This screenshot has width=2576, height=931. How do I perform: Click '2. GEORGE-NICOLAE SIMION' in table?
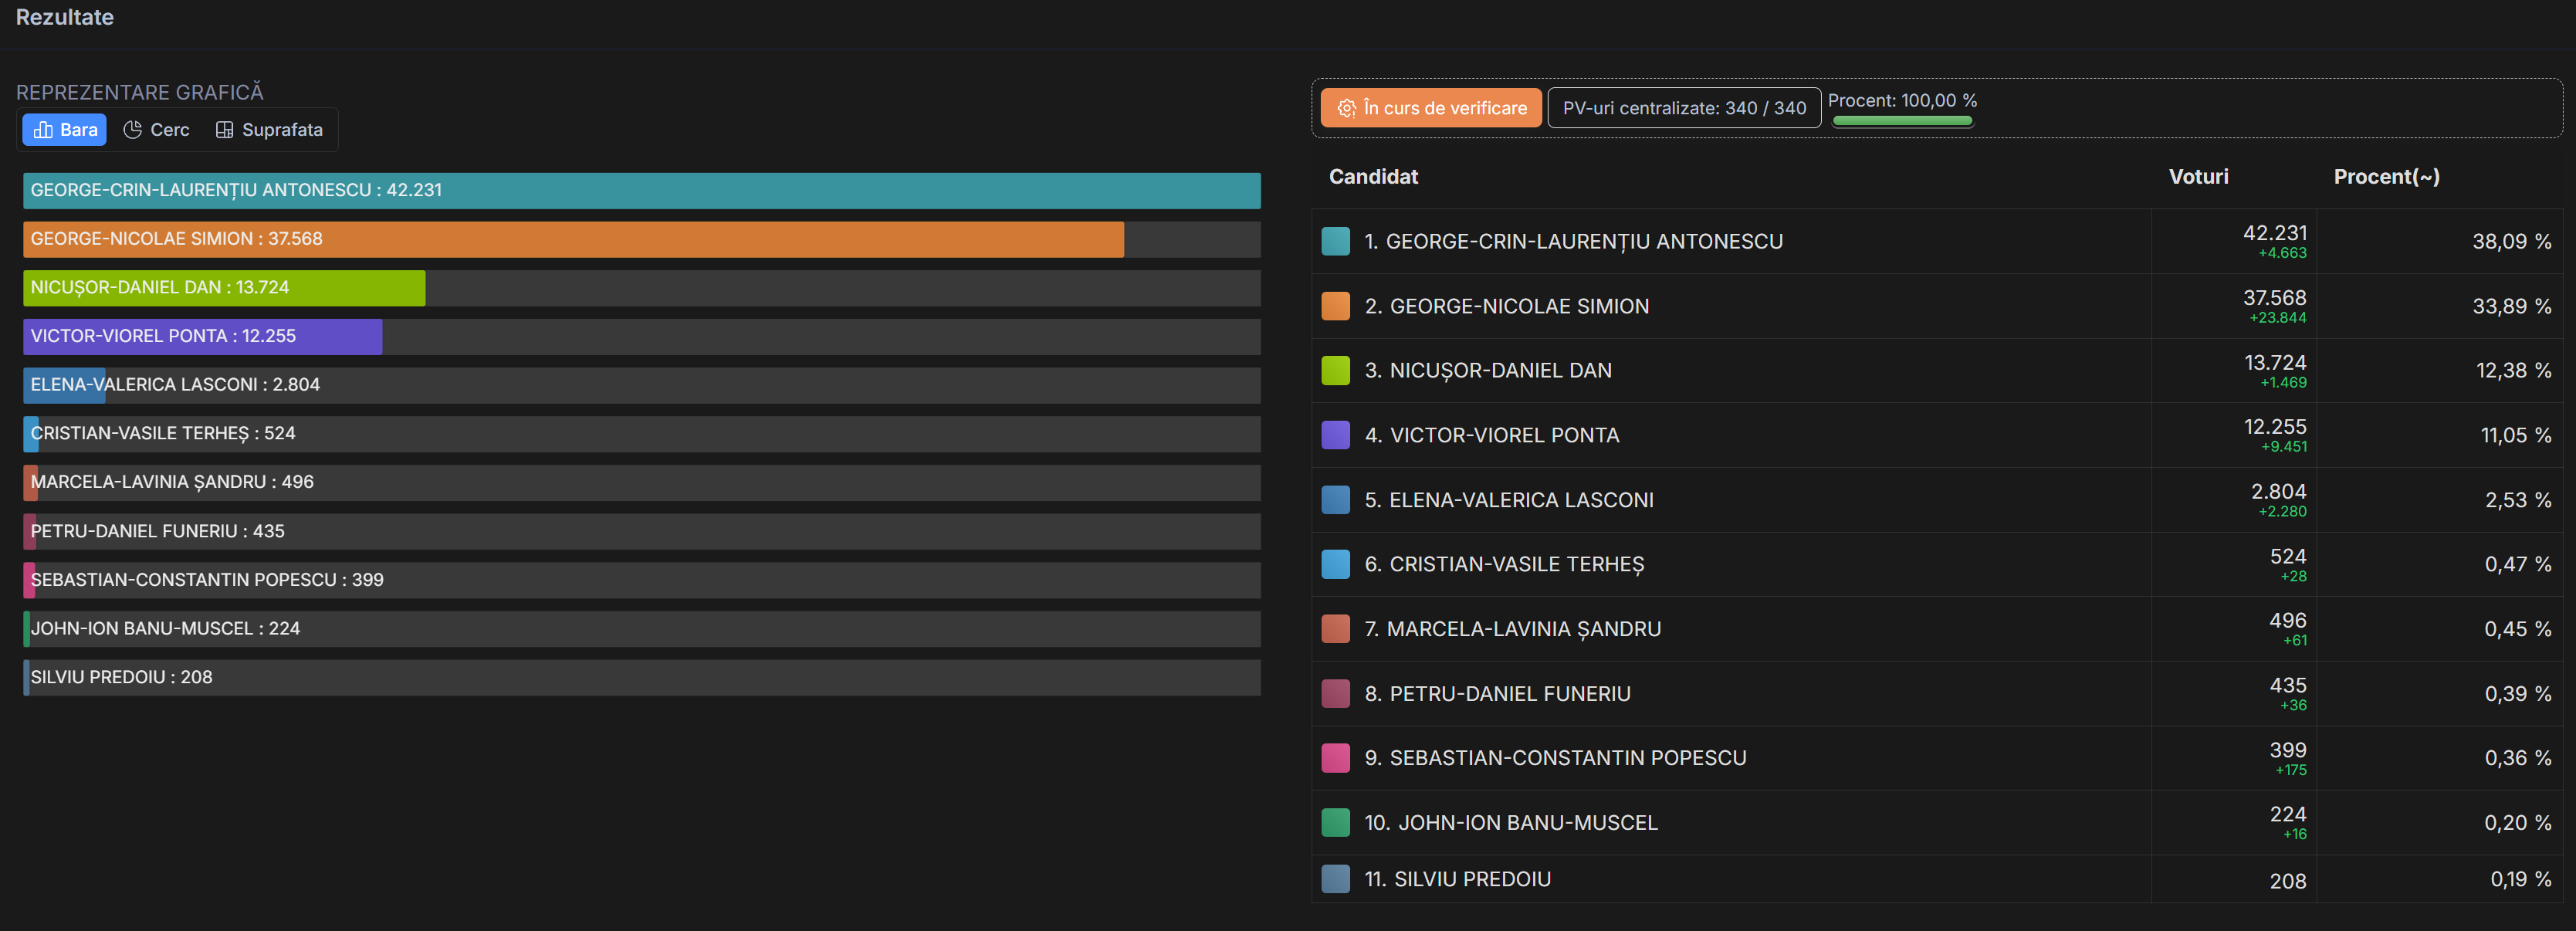click(1507, 306)
